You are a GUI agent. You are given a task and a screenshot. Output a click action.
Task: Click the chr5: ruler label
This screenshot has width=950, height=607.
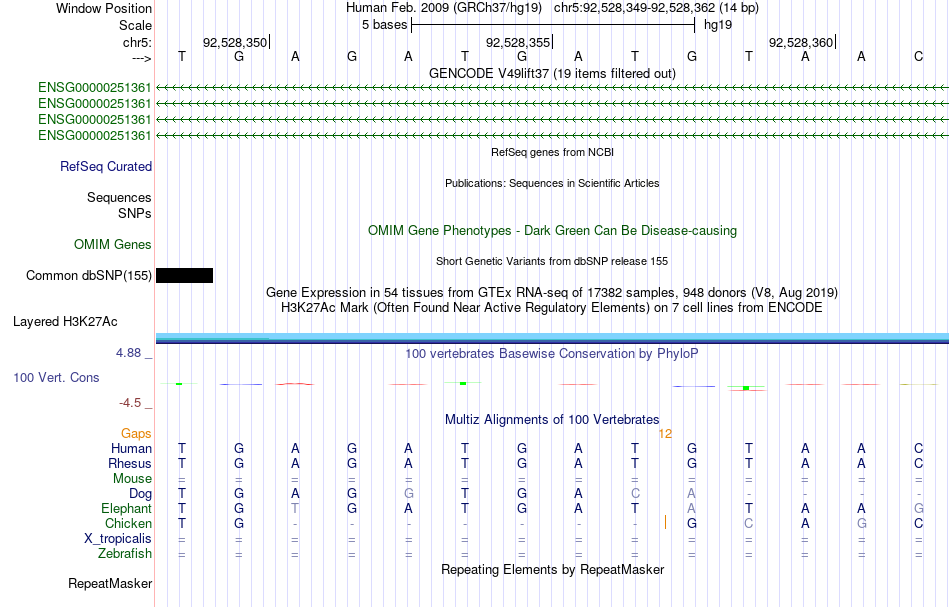coord(138,42)
